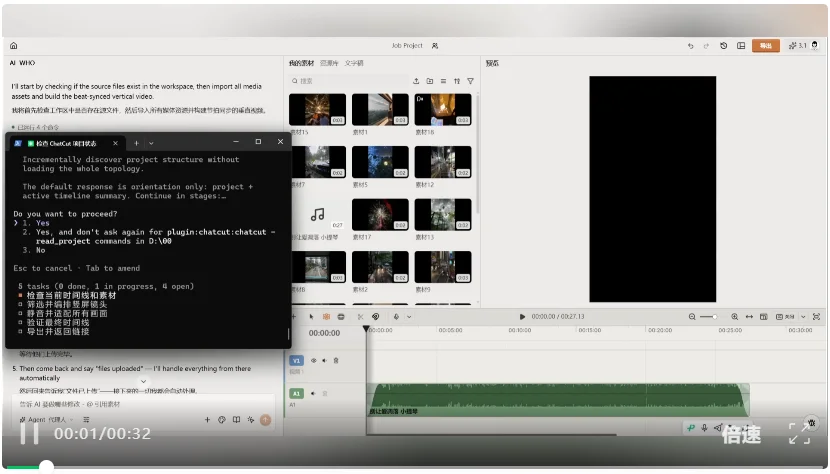Screen dimensions: 830x474
Task: Click the orange export button
Action: pyautogui.click(x=765, y=46)
